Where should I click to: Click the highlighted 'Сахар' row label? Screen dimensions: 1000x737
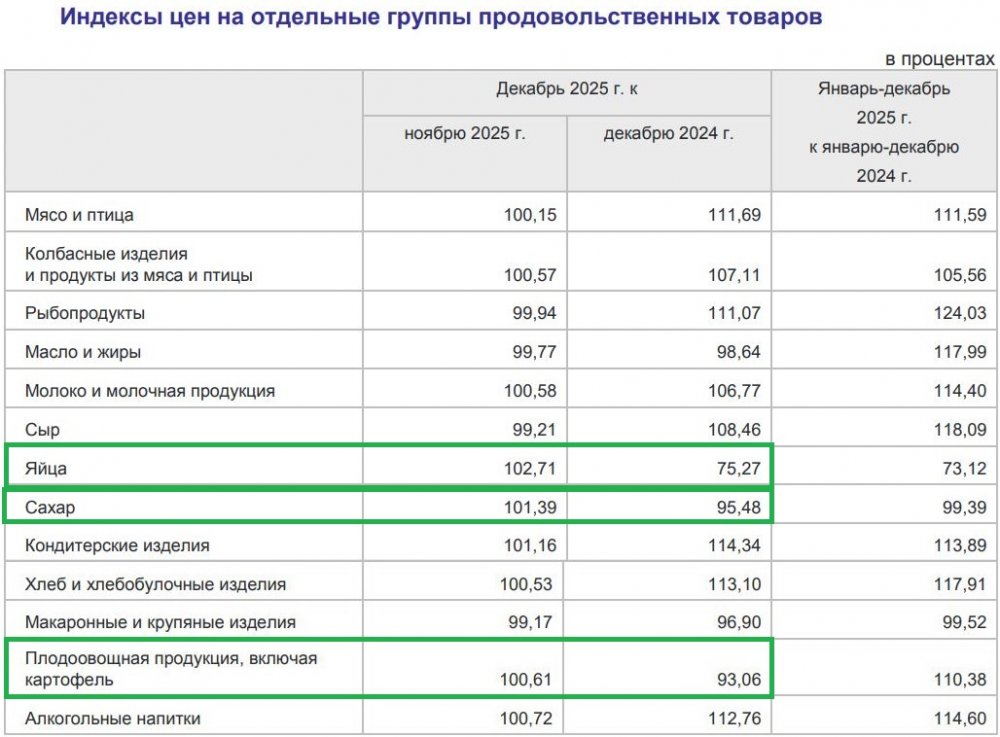pos(50,508)
